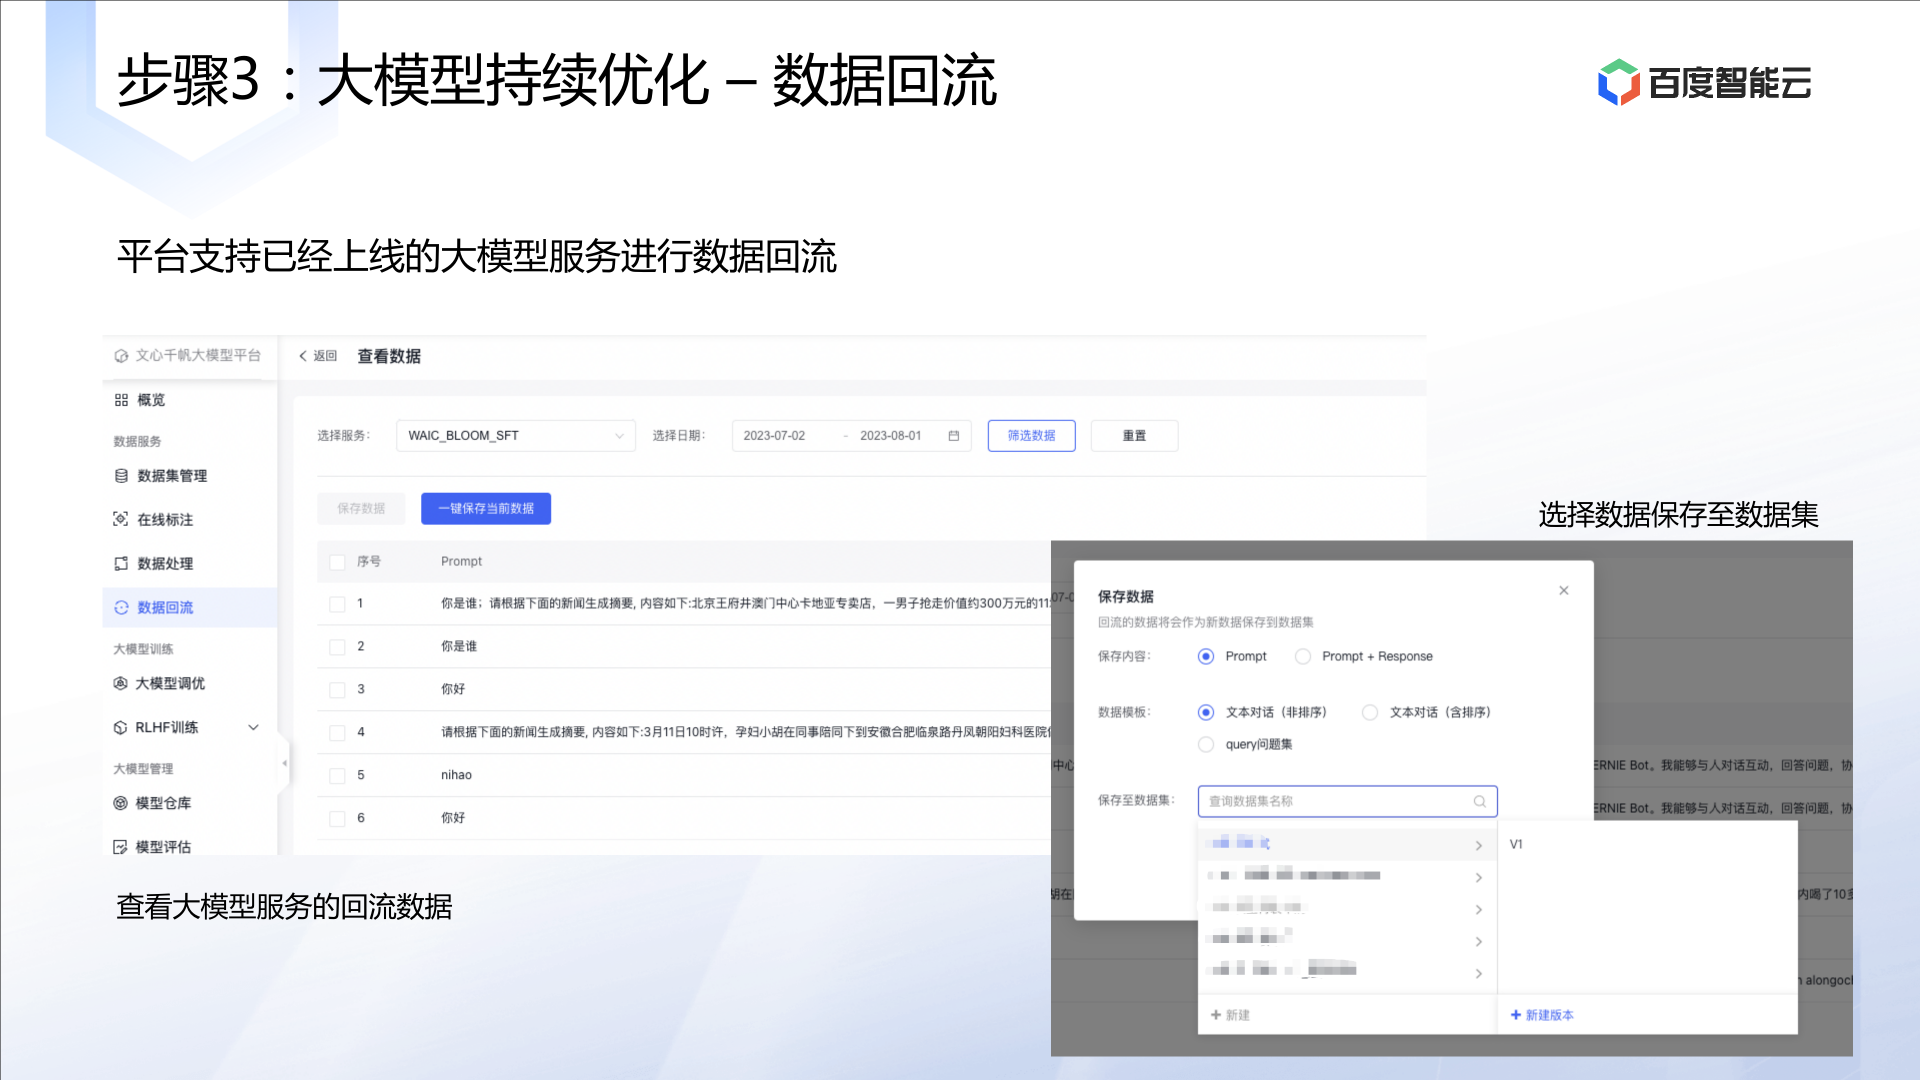Click the 查询数据集名称 search field
The width and height of the screenshot is (1920, 1080).
coord(1348,801)
